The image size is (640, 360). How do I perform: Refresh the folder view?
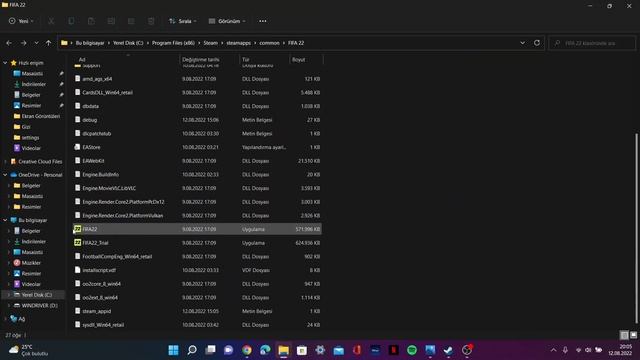pyautogui.click(x=537, y=43)
